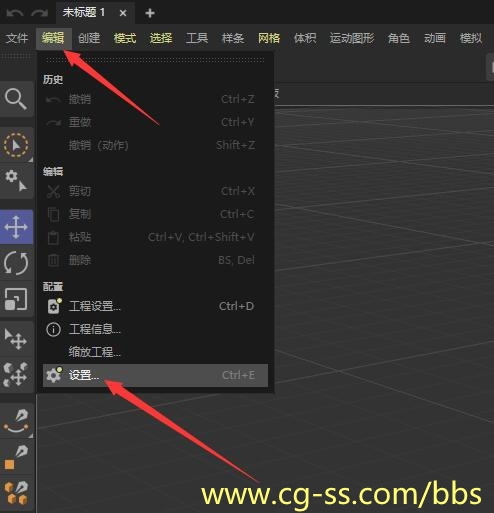This screenshot has height=513, width=494.
Task: Choose the Rotate tool icon
Action: (16, 263)
